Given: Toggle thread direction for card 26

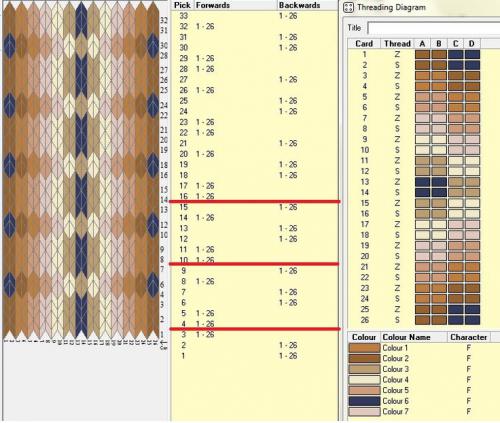Looking at the screenshot, I should pyautogui.click(x=397, y=320).
